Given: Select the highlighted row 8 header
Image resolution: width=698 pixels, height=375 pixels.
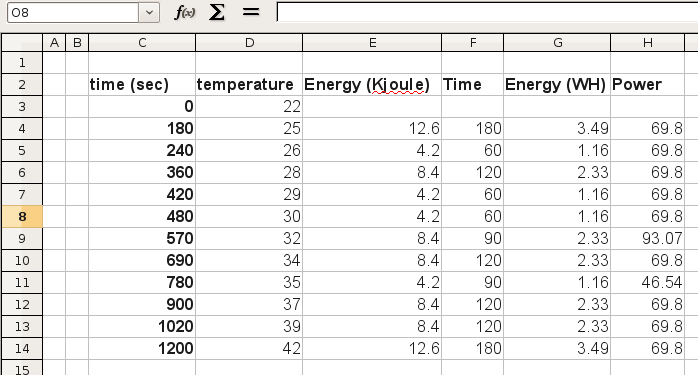Looking at the screenshot, I should (22, 216).
